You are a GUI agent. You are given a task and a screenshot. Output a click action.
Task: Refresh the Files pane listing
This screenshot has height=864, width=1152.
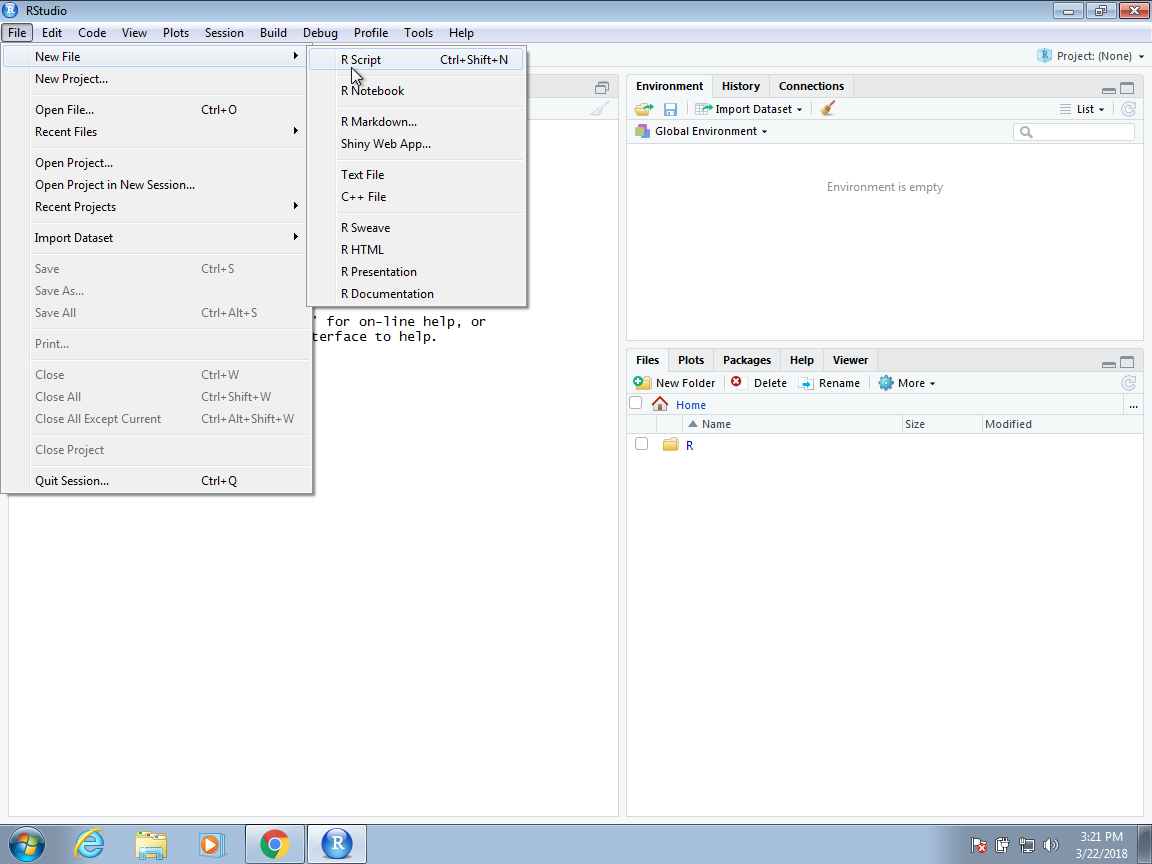(x=1128, y=383)
